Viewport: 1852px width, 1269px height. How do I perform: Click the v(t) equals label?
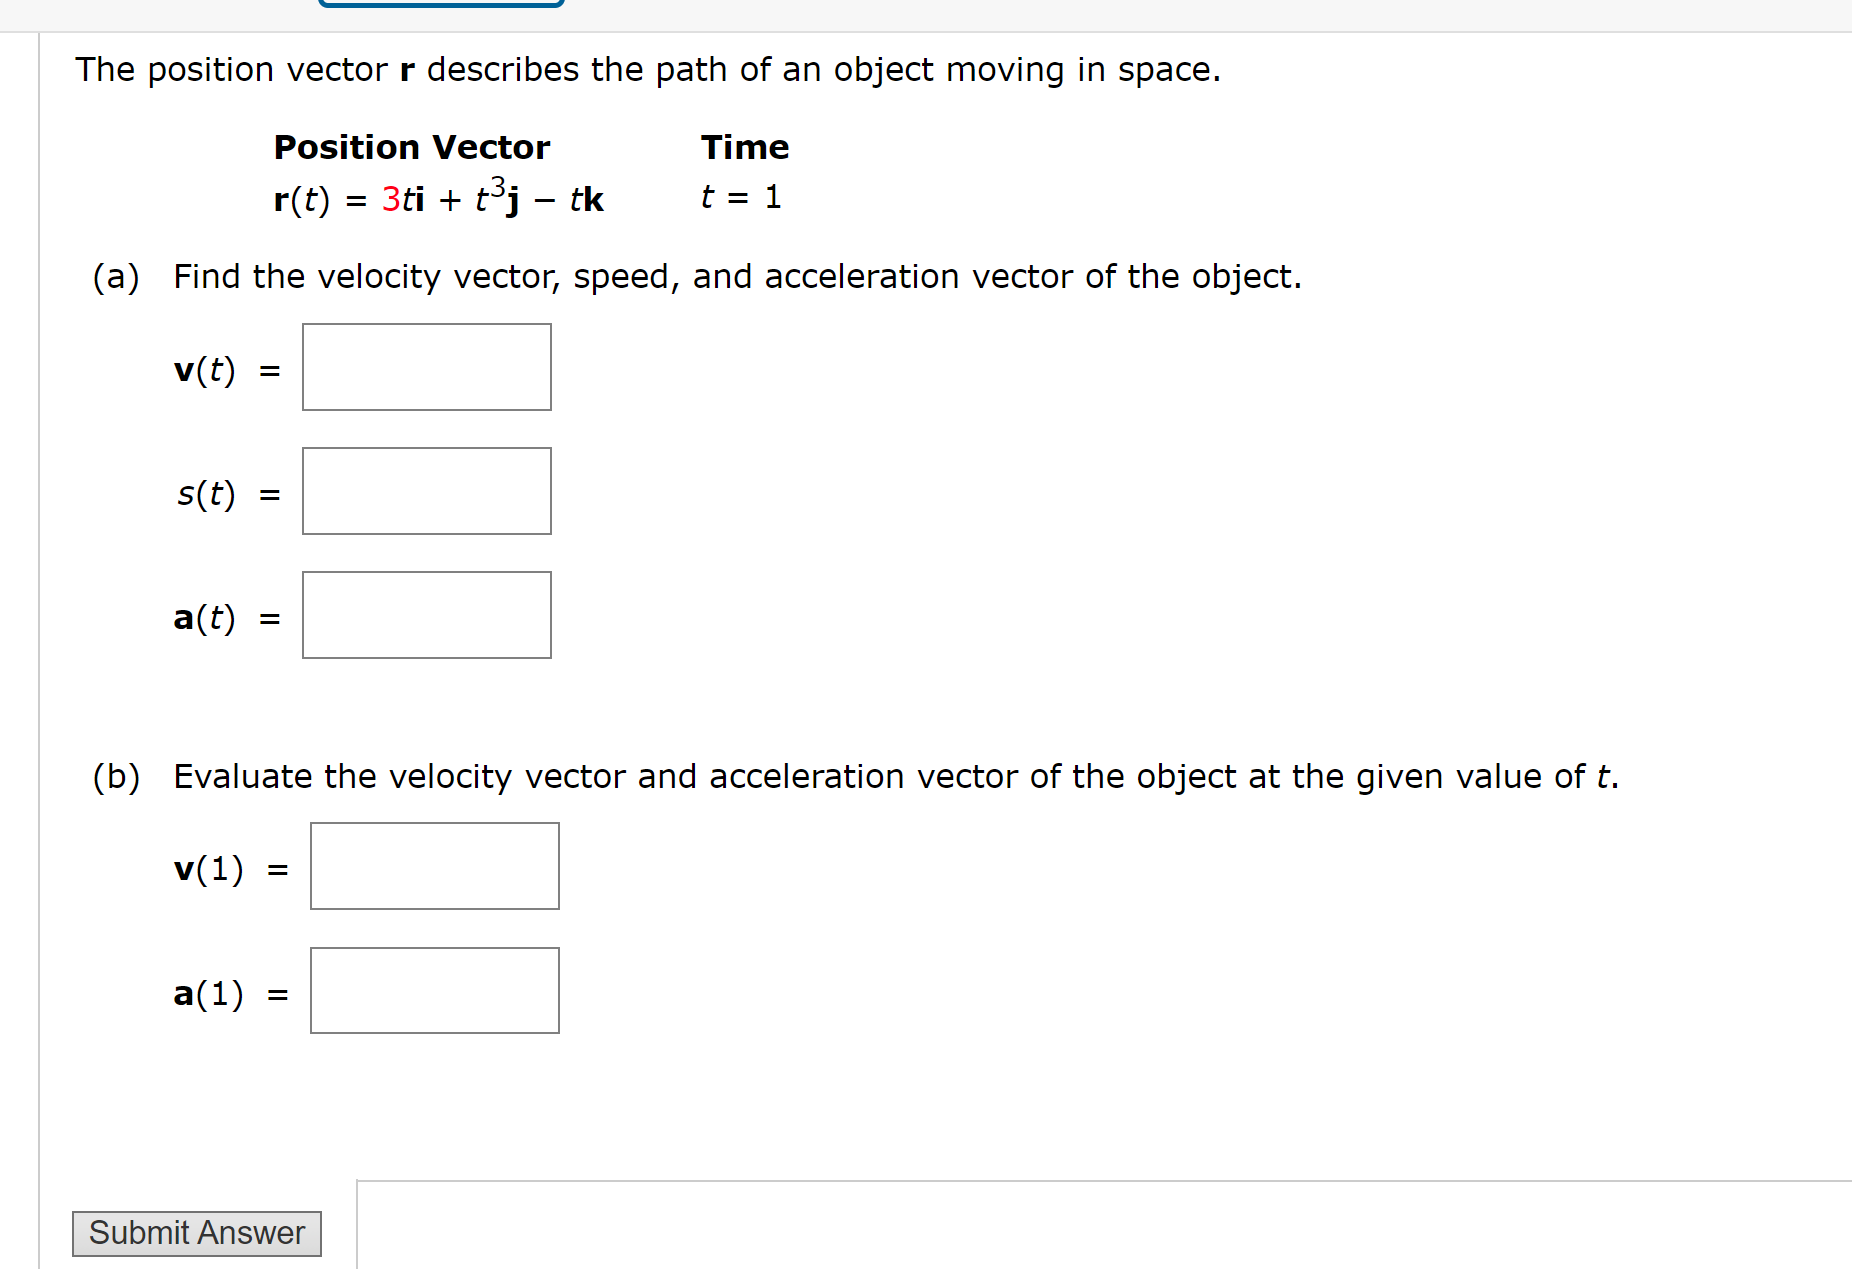tap(222, 370)
